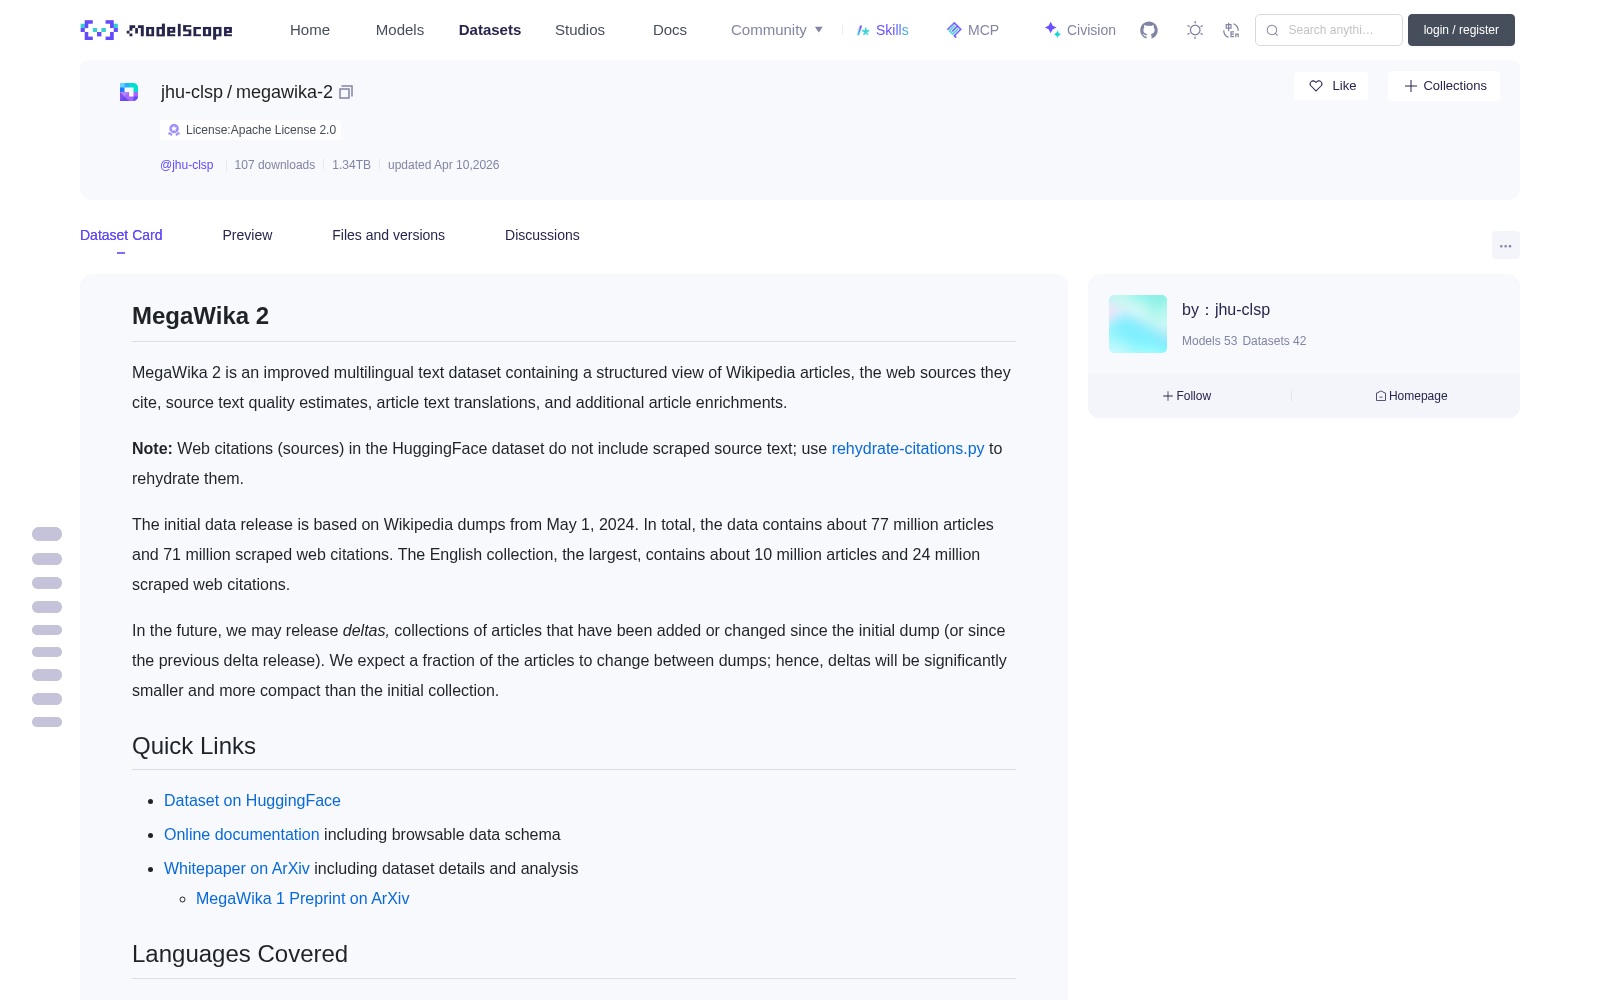Viewport: 1600px width, 1000px height.
Task: Click the '1.34TB' size text
Action: 351,165
